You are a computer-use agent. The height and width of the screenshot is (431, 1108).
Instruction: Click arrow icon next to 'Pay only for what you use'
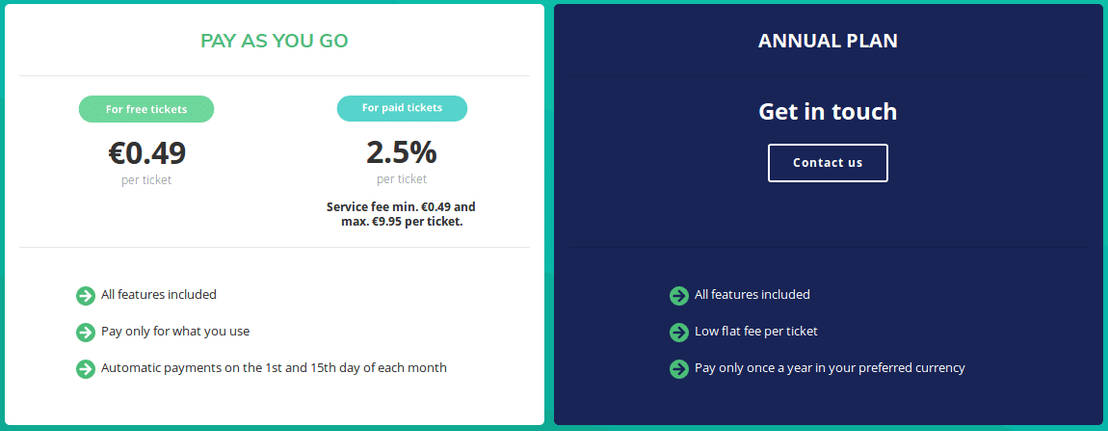(86, 332)
